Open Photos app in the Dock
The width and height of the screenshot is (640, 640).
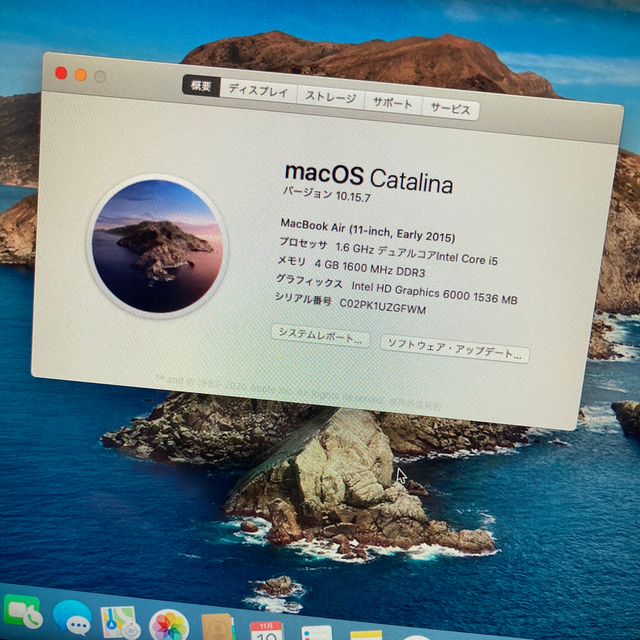169,625
